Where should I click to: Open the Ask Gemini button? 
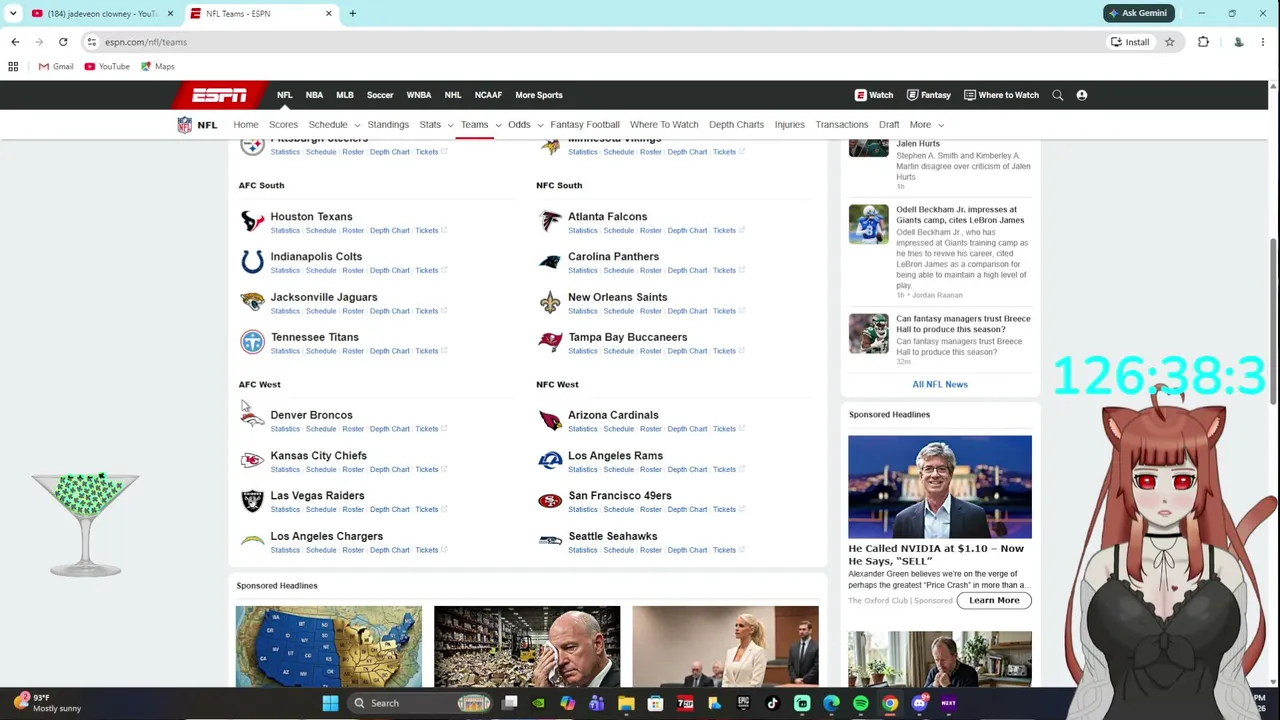pyautogui.click(x=1138, y=13)
